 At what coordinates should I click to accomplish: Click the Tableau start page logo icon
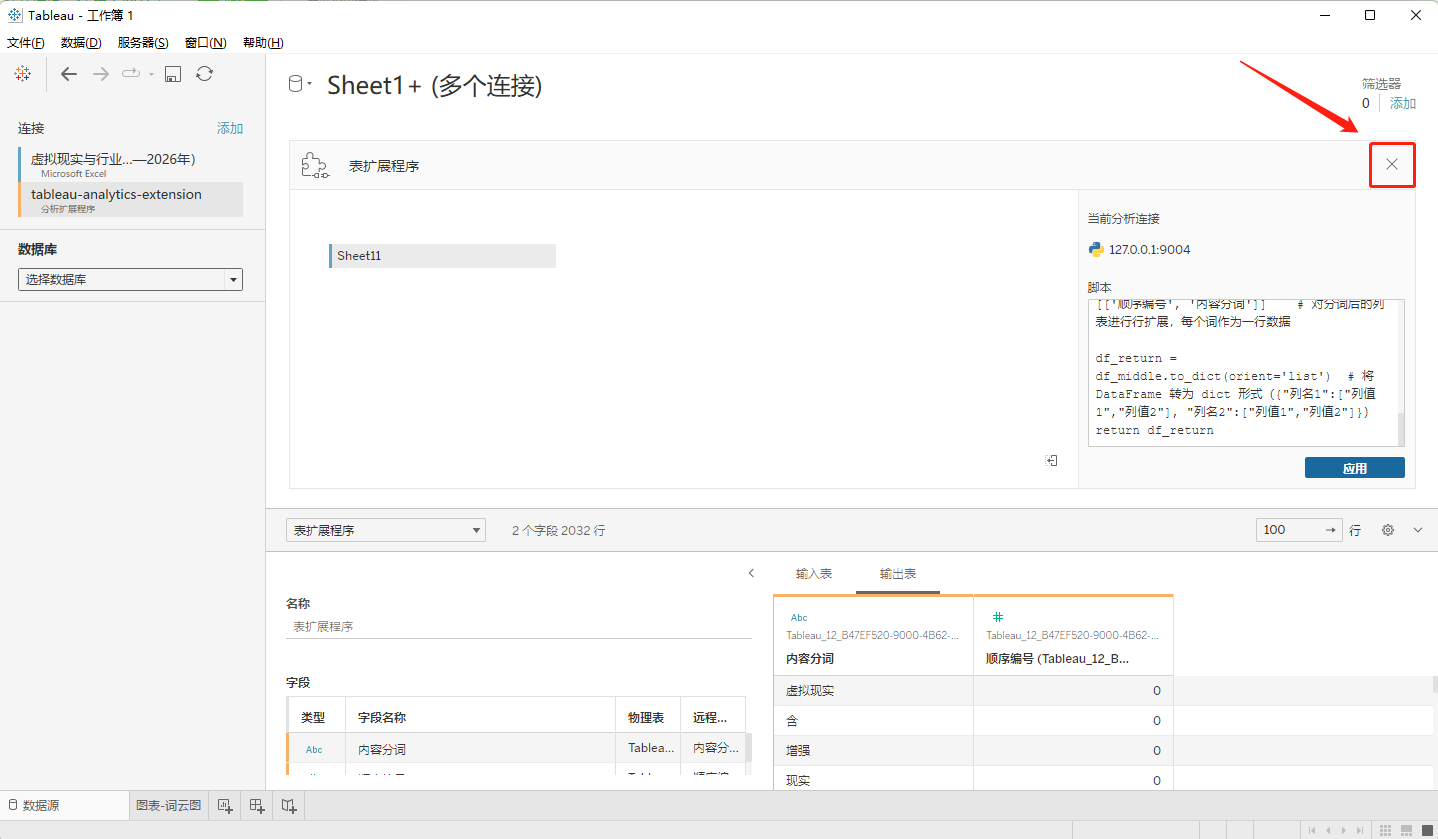[23, 74]
